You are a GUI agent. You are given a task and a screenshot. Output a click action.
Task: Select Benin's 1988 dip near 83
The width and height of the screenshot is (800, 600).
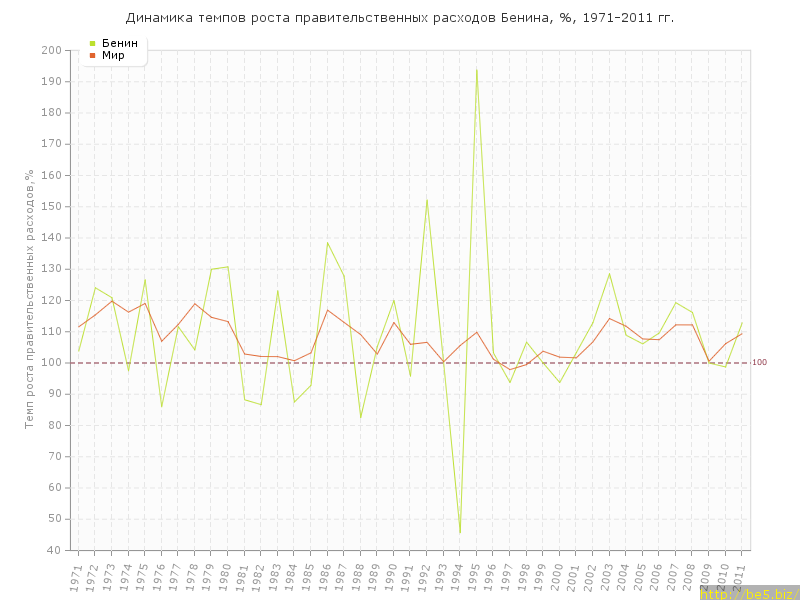tap(361, 416)
